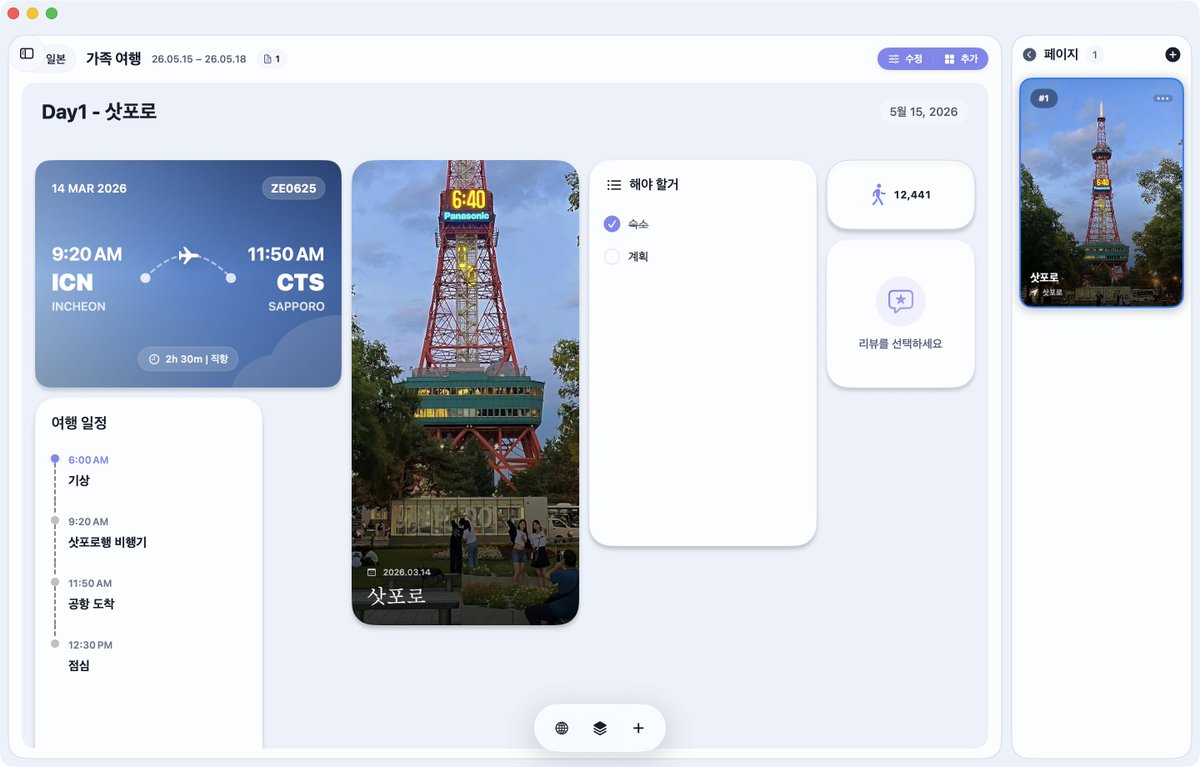Click the 6:00 AM timeline marker
1200x767 pixels.
(55, 459)
